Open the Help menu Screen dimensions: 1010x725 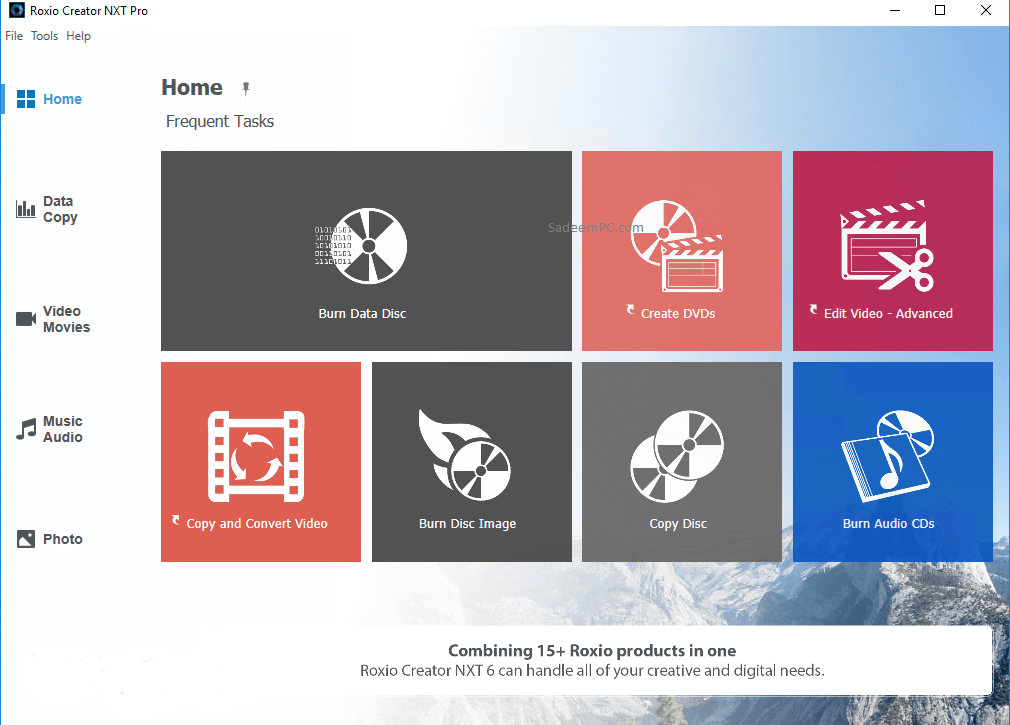point(78,36)
